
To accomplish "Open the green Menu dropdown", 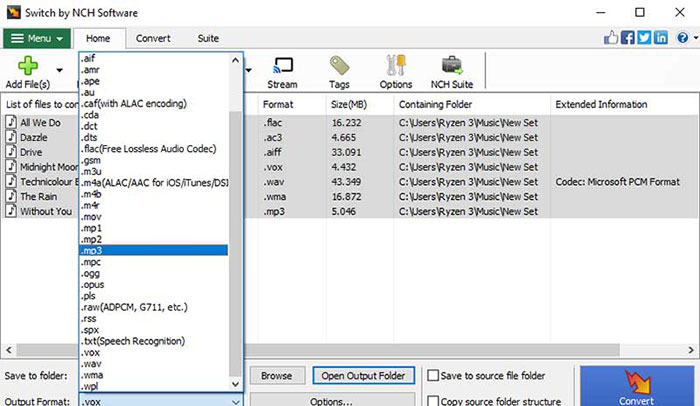I will 37,38.
